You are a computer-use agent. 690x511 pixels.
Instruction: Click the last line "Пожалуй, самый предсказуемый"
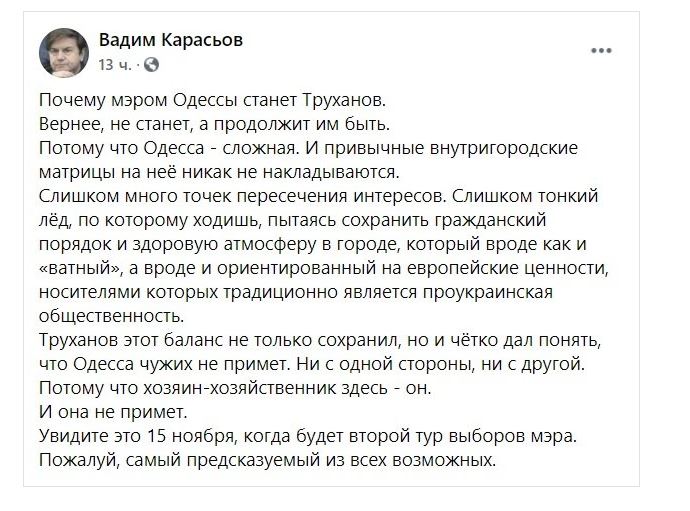coord(266,448)
